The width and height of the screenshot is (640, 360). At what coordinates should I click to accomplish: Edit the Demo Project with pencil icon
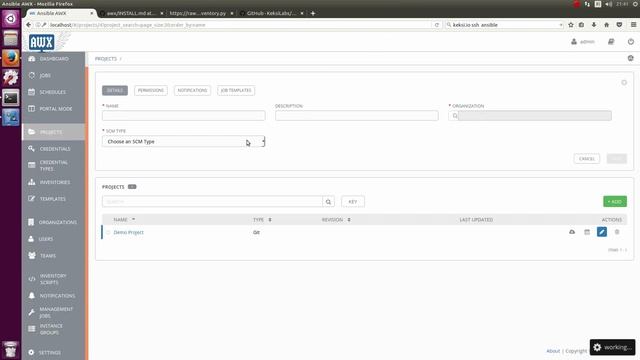point(602,232)
